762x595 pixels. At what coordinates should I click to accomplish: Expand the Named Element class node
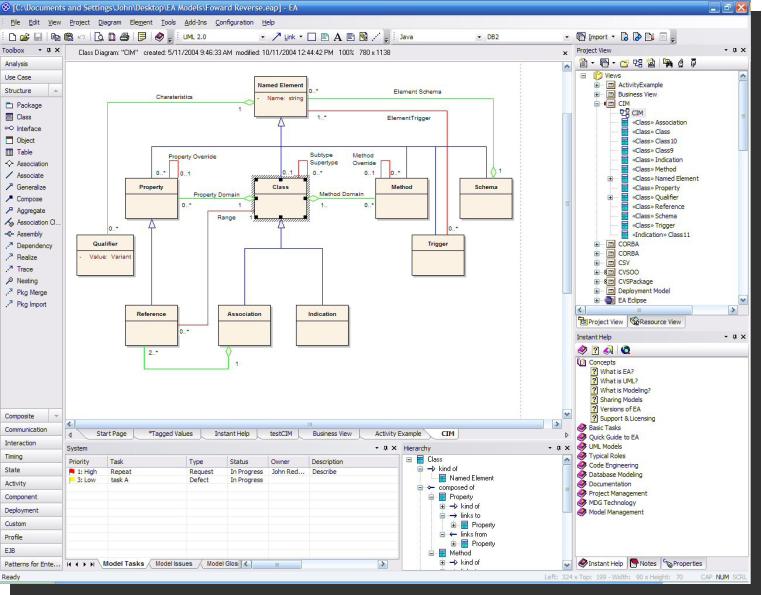[610, 179]
